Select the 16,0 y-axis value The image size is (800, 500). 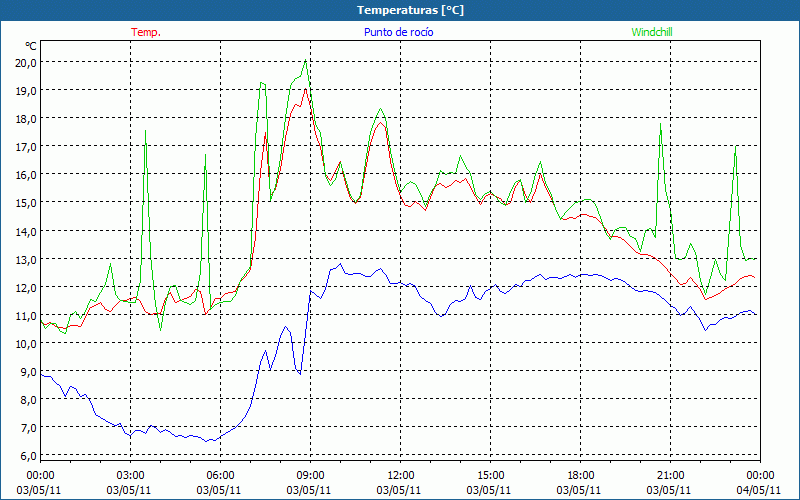26,175
